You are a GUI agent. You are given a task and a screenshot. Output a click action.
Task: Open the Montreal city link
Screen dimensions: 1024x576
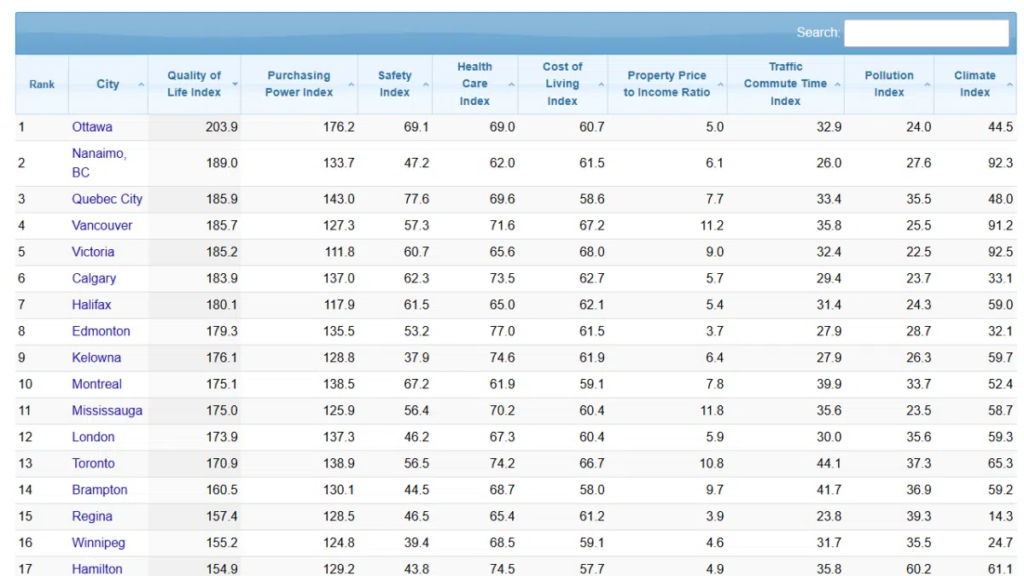(97, 384)
